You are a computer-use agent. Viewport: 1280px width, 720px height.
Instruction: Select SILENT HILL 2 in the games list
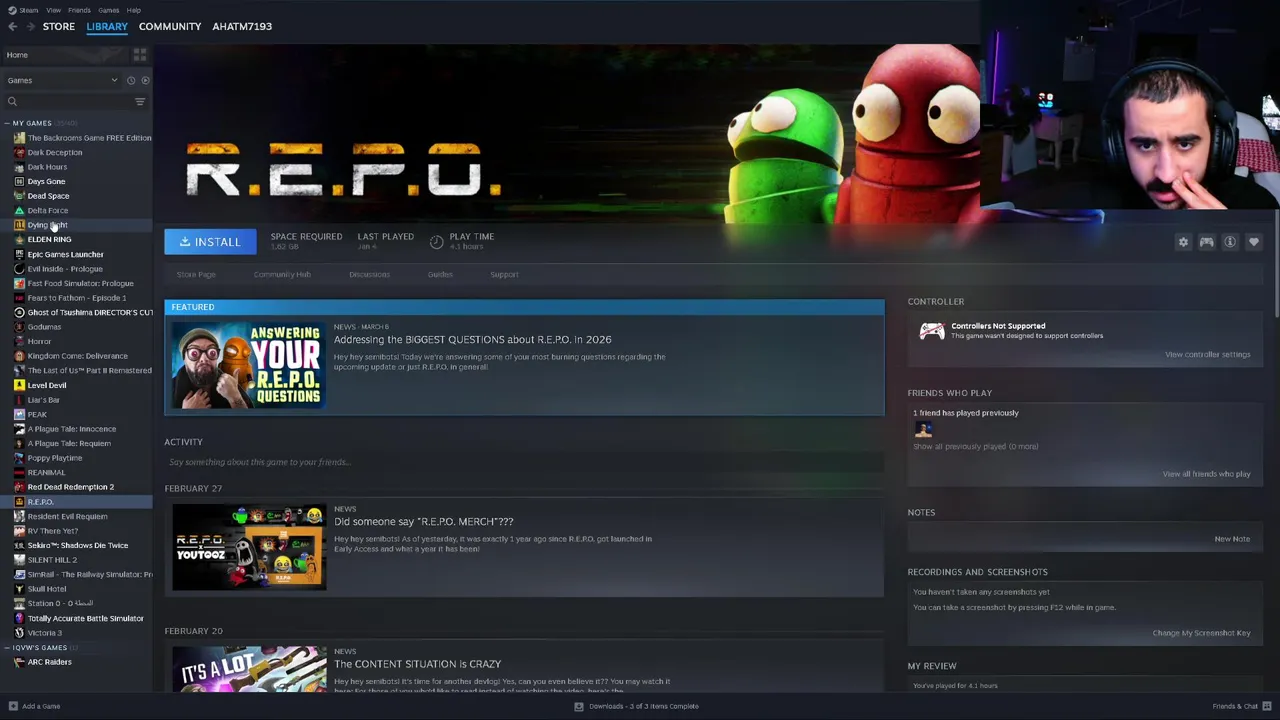pyautogui.click(x=76, y=560)
